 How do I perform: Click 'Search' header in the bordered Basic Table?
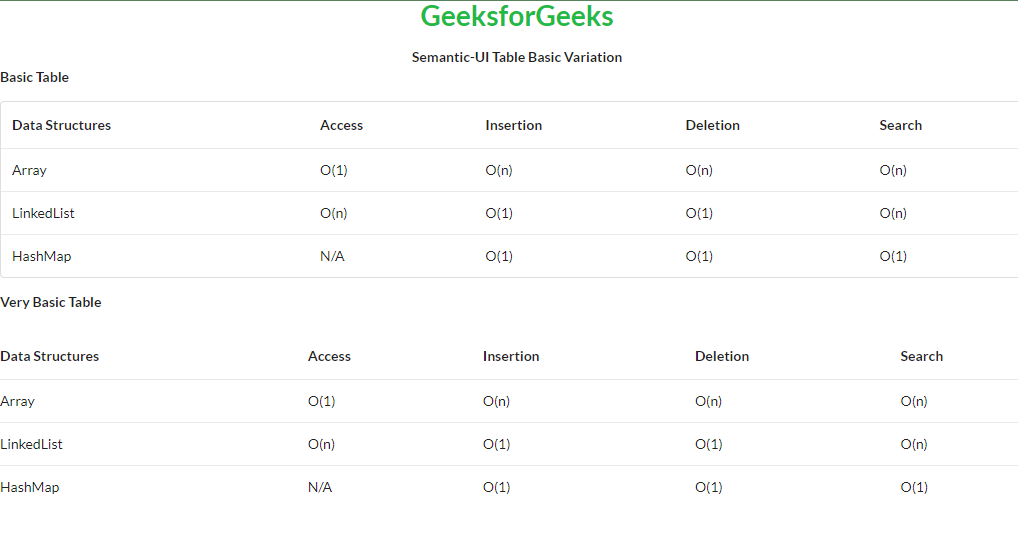901,125
